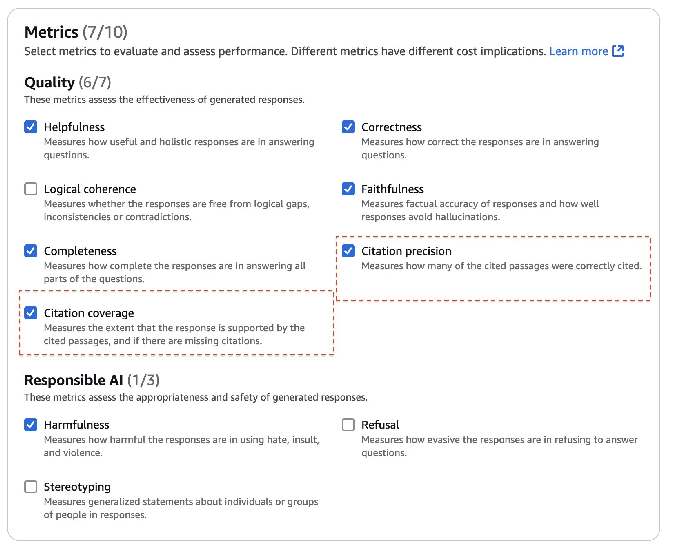Click the Citation precision label
Viewport: 690px width, 553px height.
(406, 251)
